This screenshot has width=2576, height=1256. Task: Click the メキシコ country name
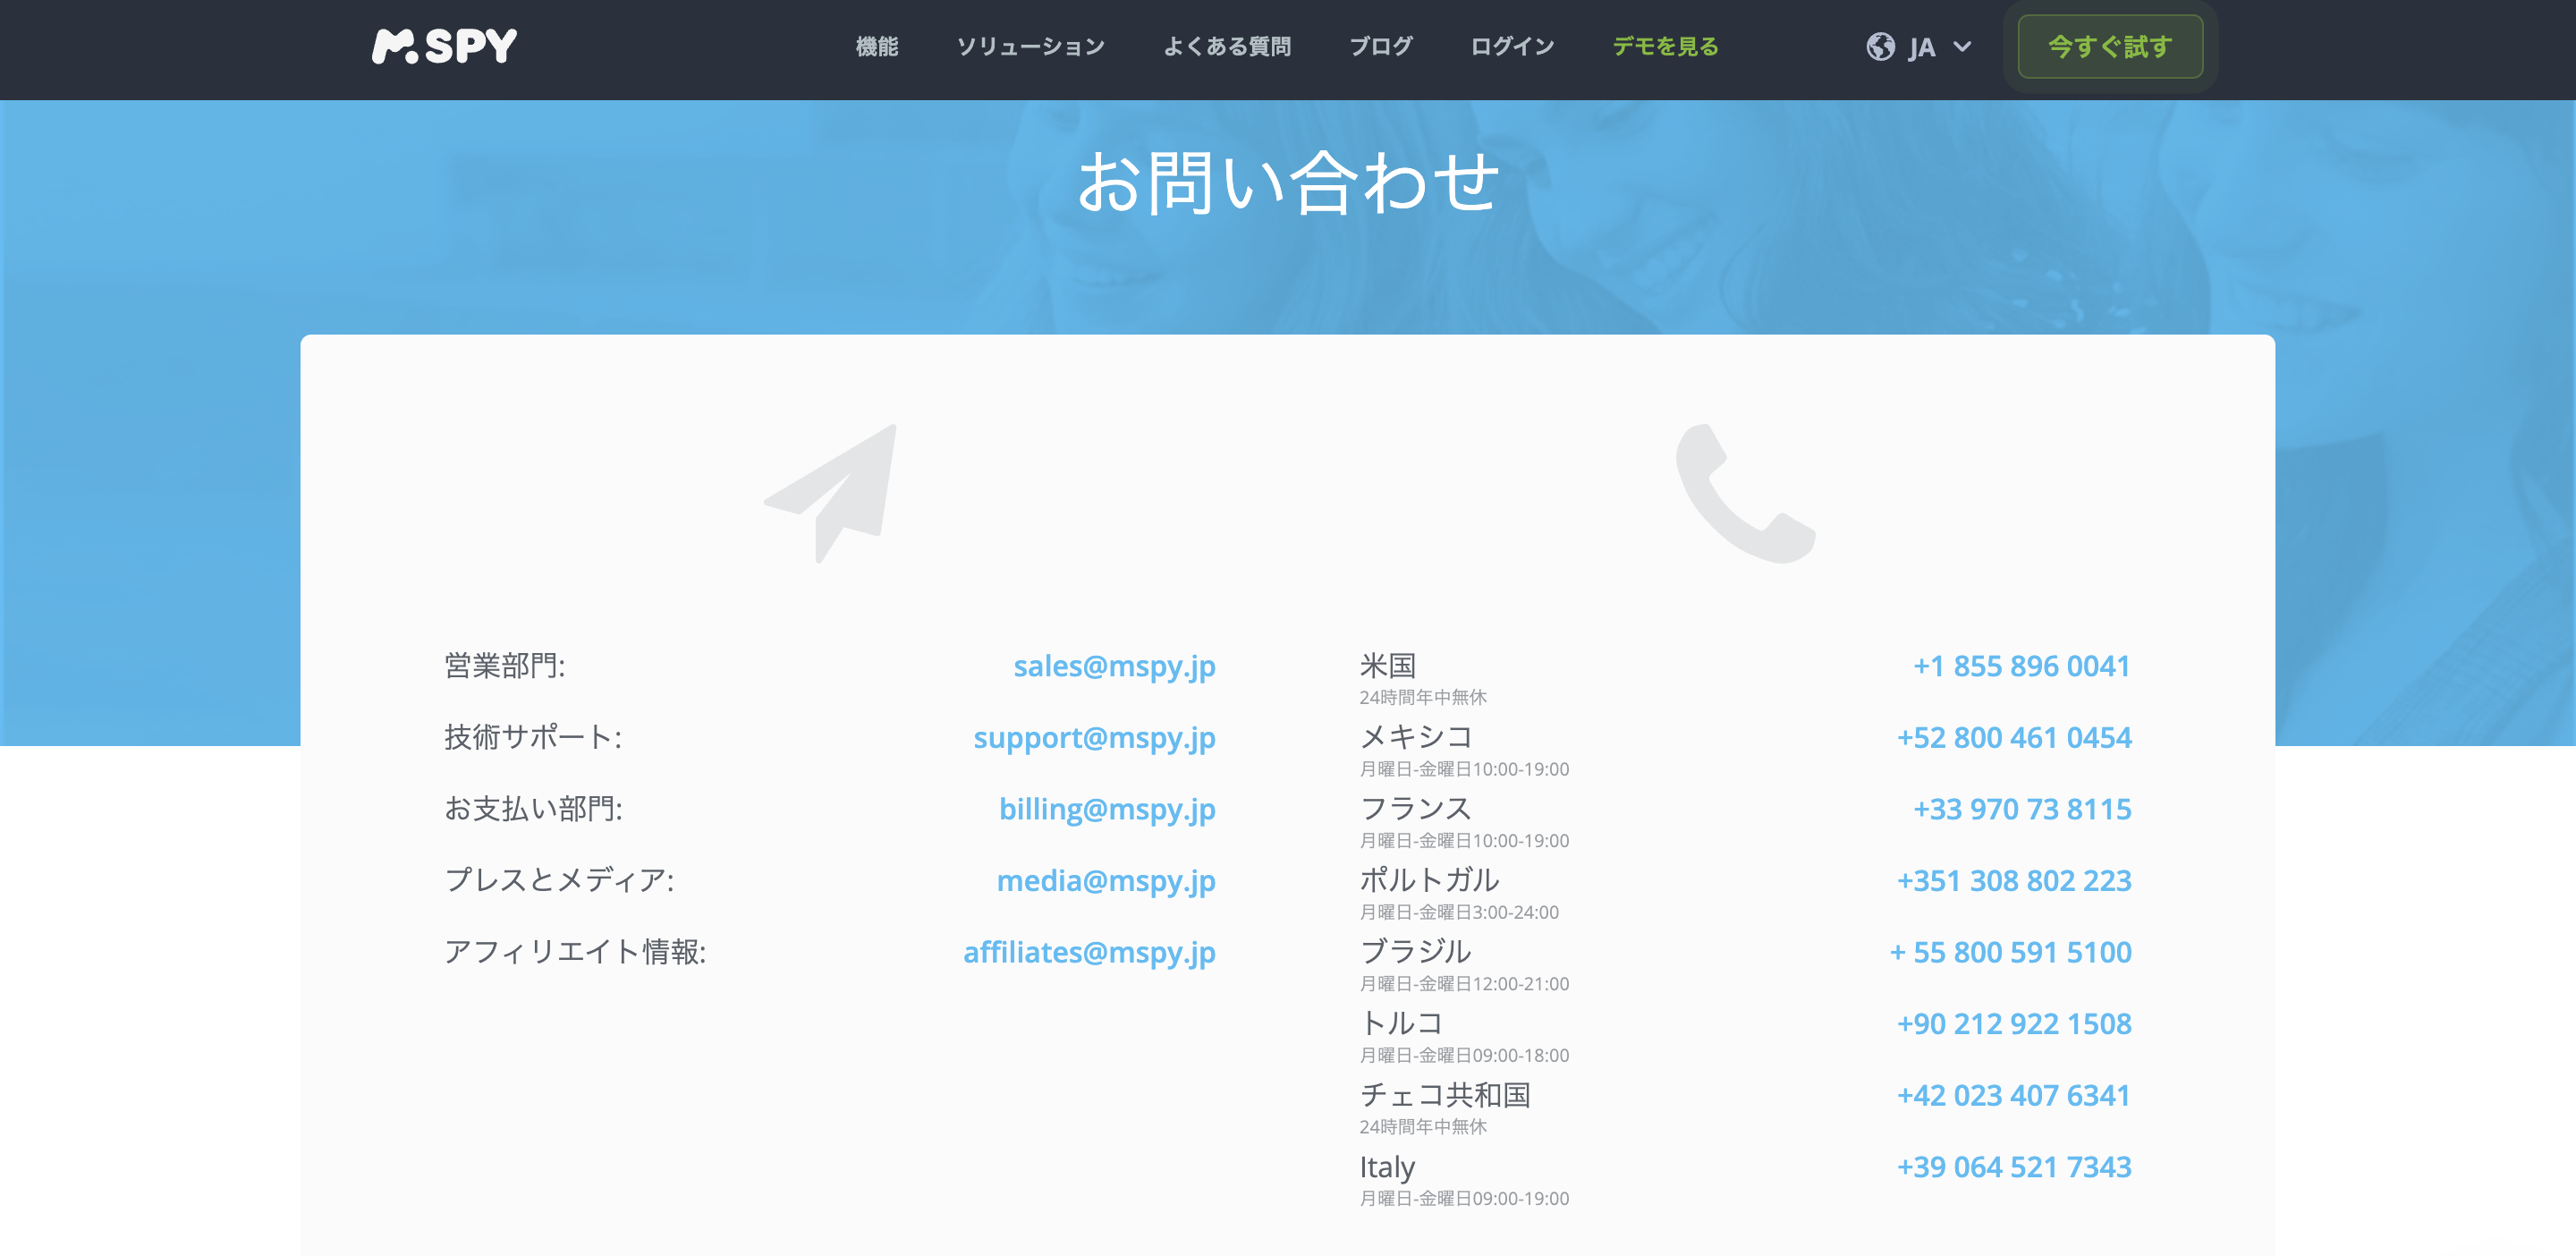point(1416,738)
